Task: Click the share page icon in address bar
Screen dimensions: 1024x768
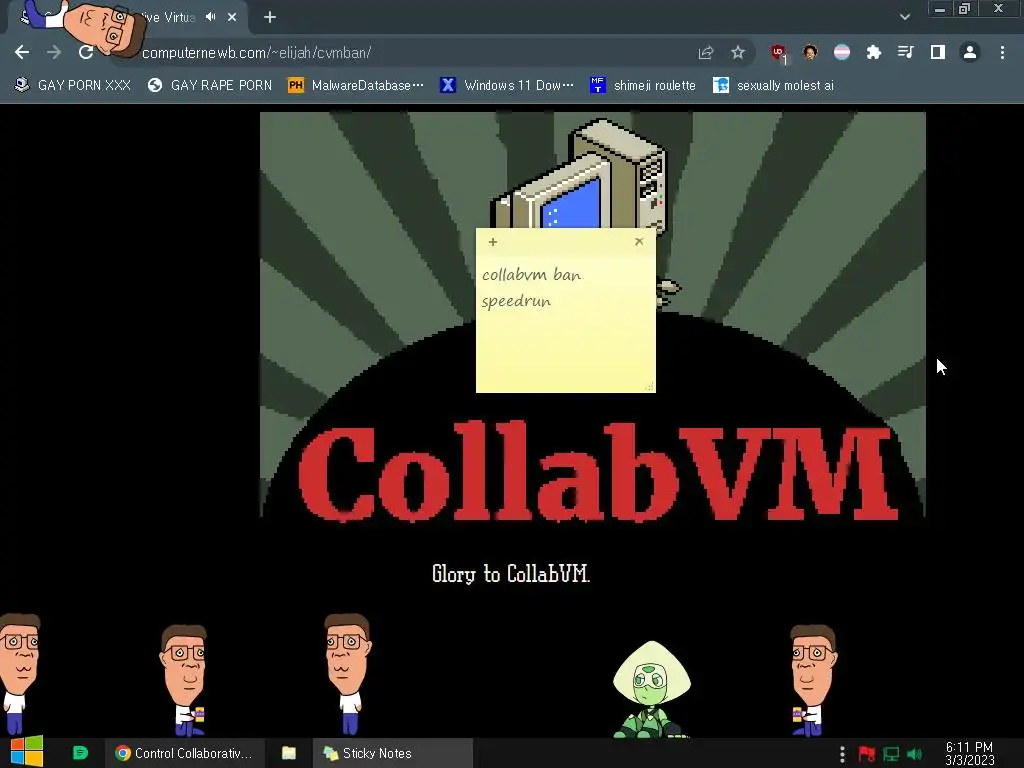Action: coord(705,52)
